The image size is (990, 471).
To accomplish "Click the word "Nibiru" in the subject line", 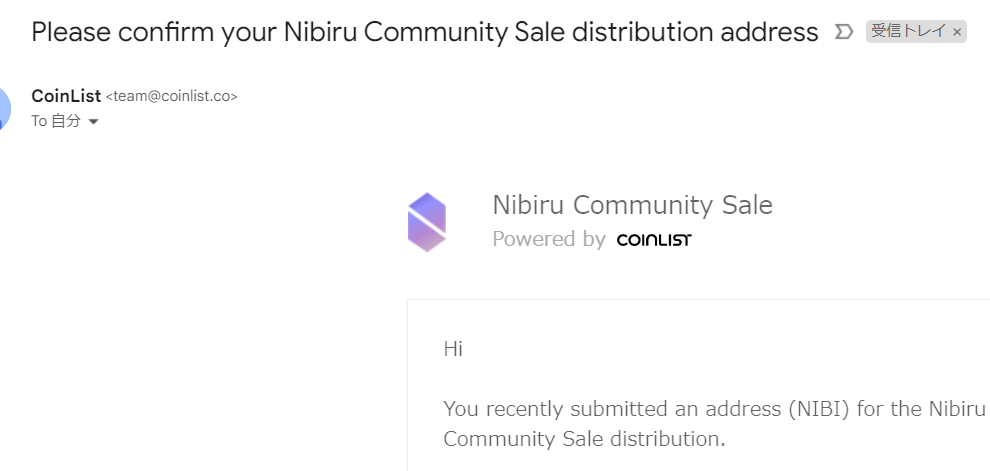I will 319,32.
